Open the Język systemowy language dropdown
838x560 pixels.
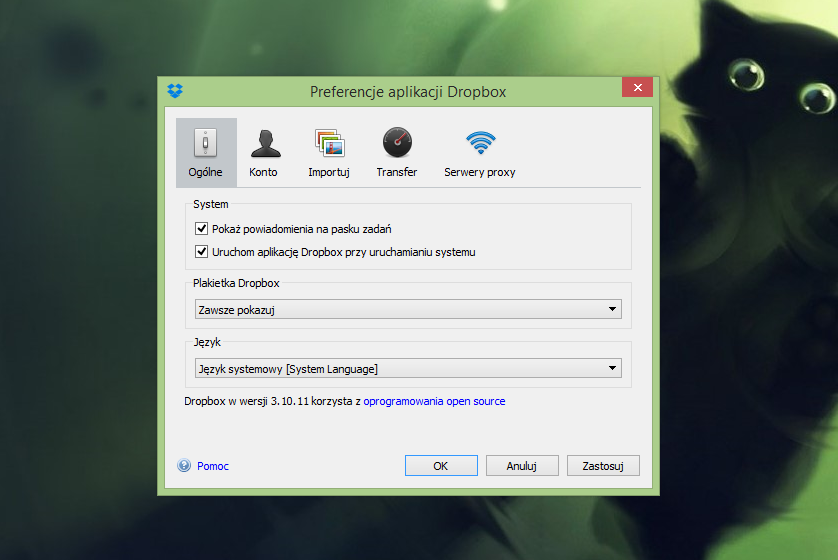pyautogui.click(x=408, y=368)
